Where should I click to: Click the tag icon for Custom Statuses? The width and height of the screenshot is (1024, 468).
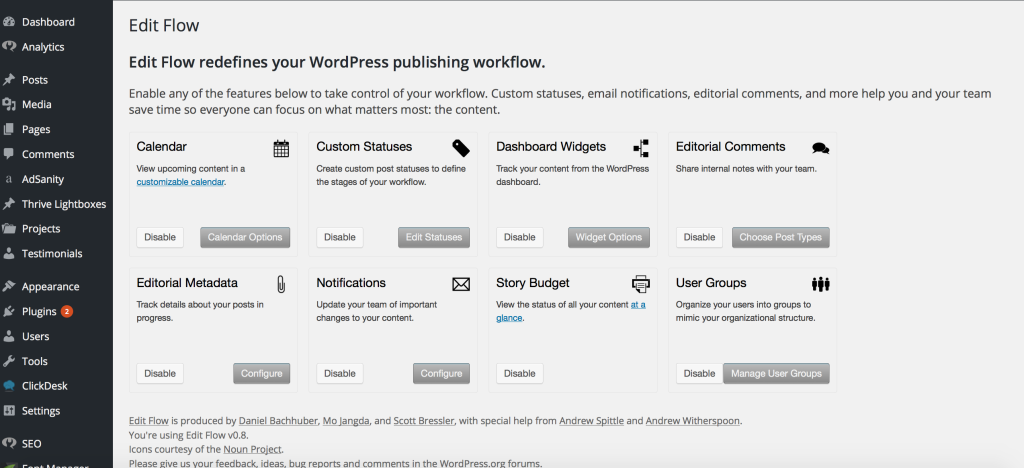461,148
